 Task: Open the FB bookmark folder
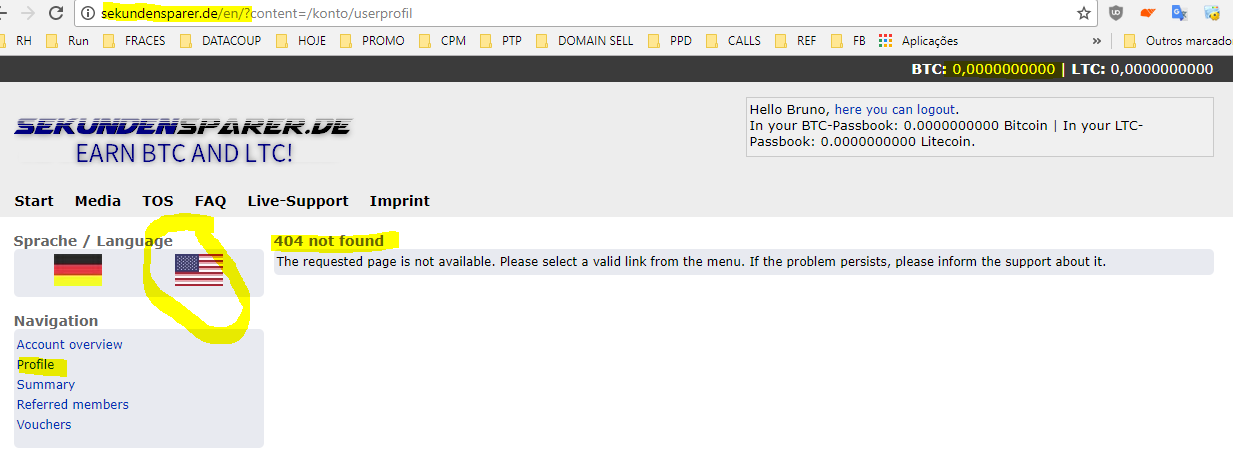click(x=850, y=41)
